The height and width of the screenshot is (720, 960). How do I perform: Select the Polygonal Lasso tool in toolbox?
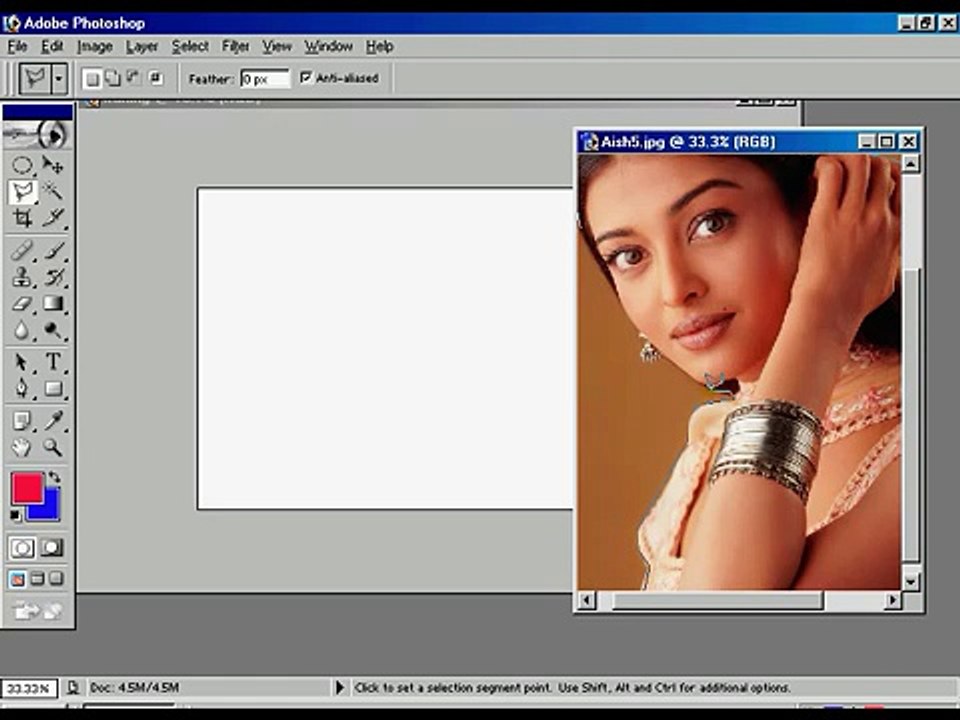[22, 192]
